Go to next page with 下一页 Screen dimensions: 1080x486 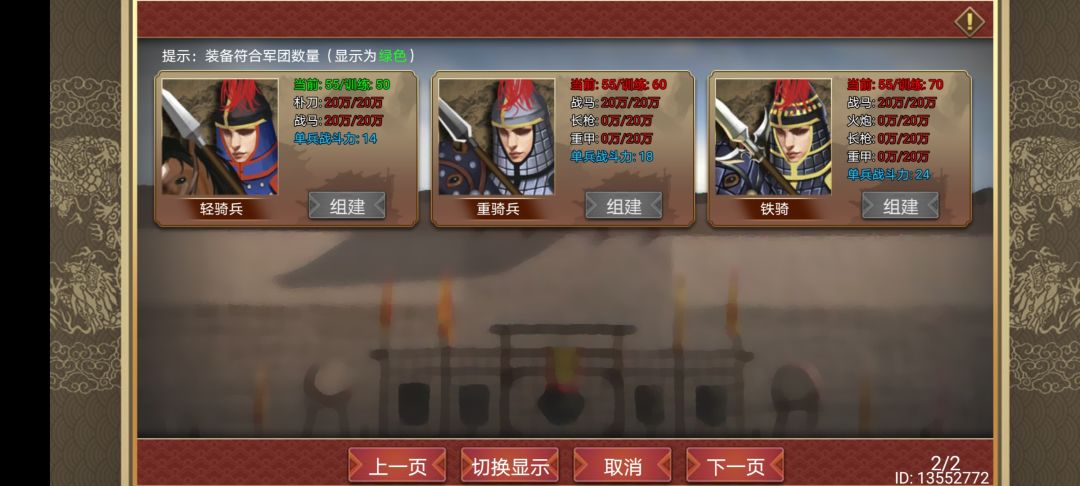735,465
